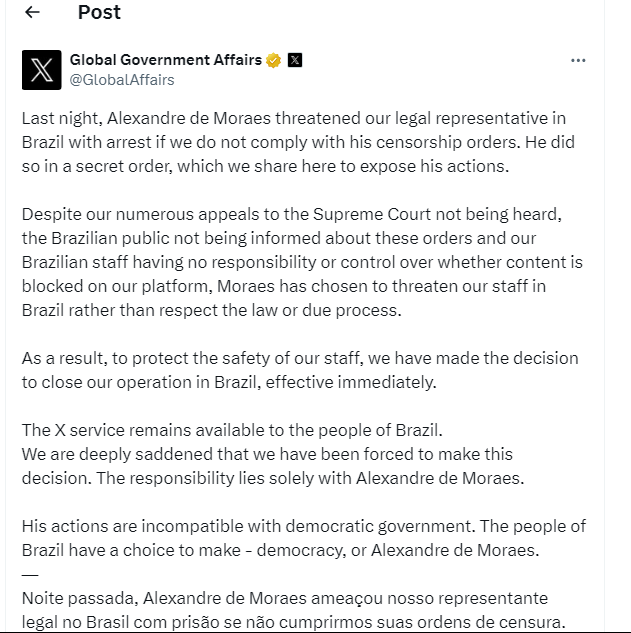Click the line 'As a result, to protect'

coord(300,358)
